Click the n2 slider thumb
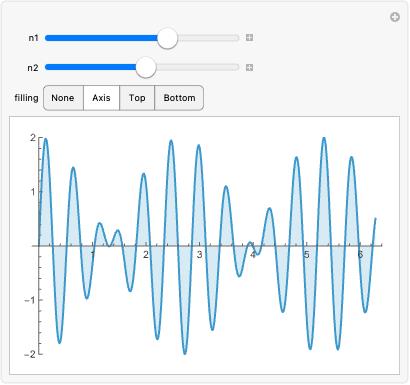 146,67
